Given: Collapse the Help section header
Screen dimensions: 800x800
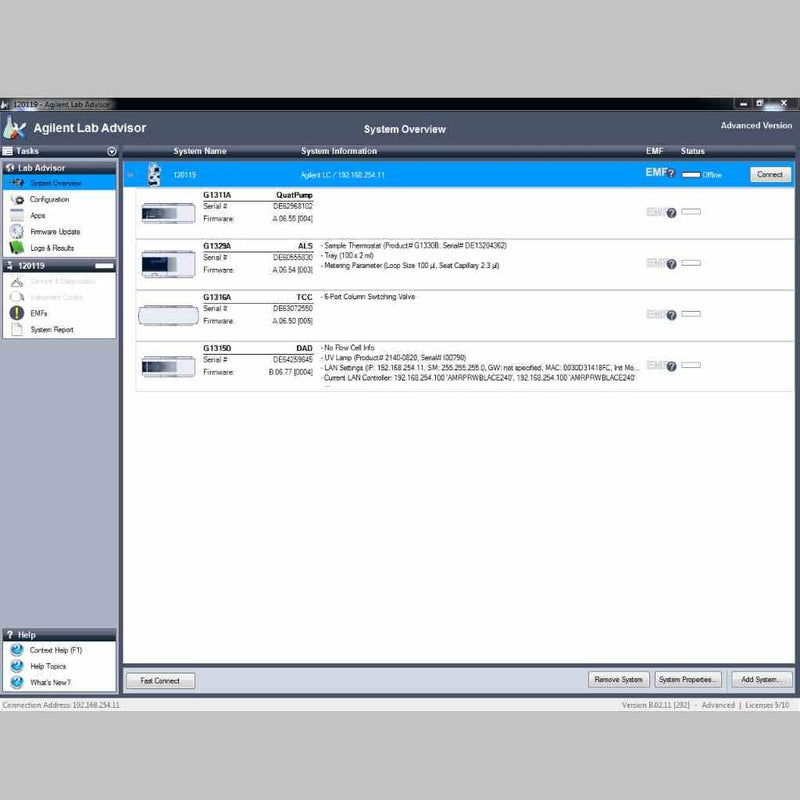Looking at the screenshot, I should click(x=59, y=635).
